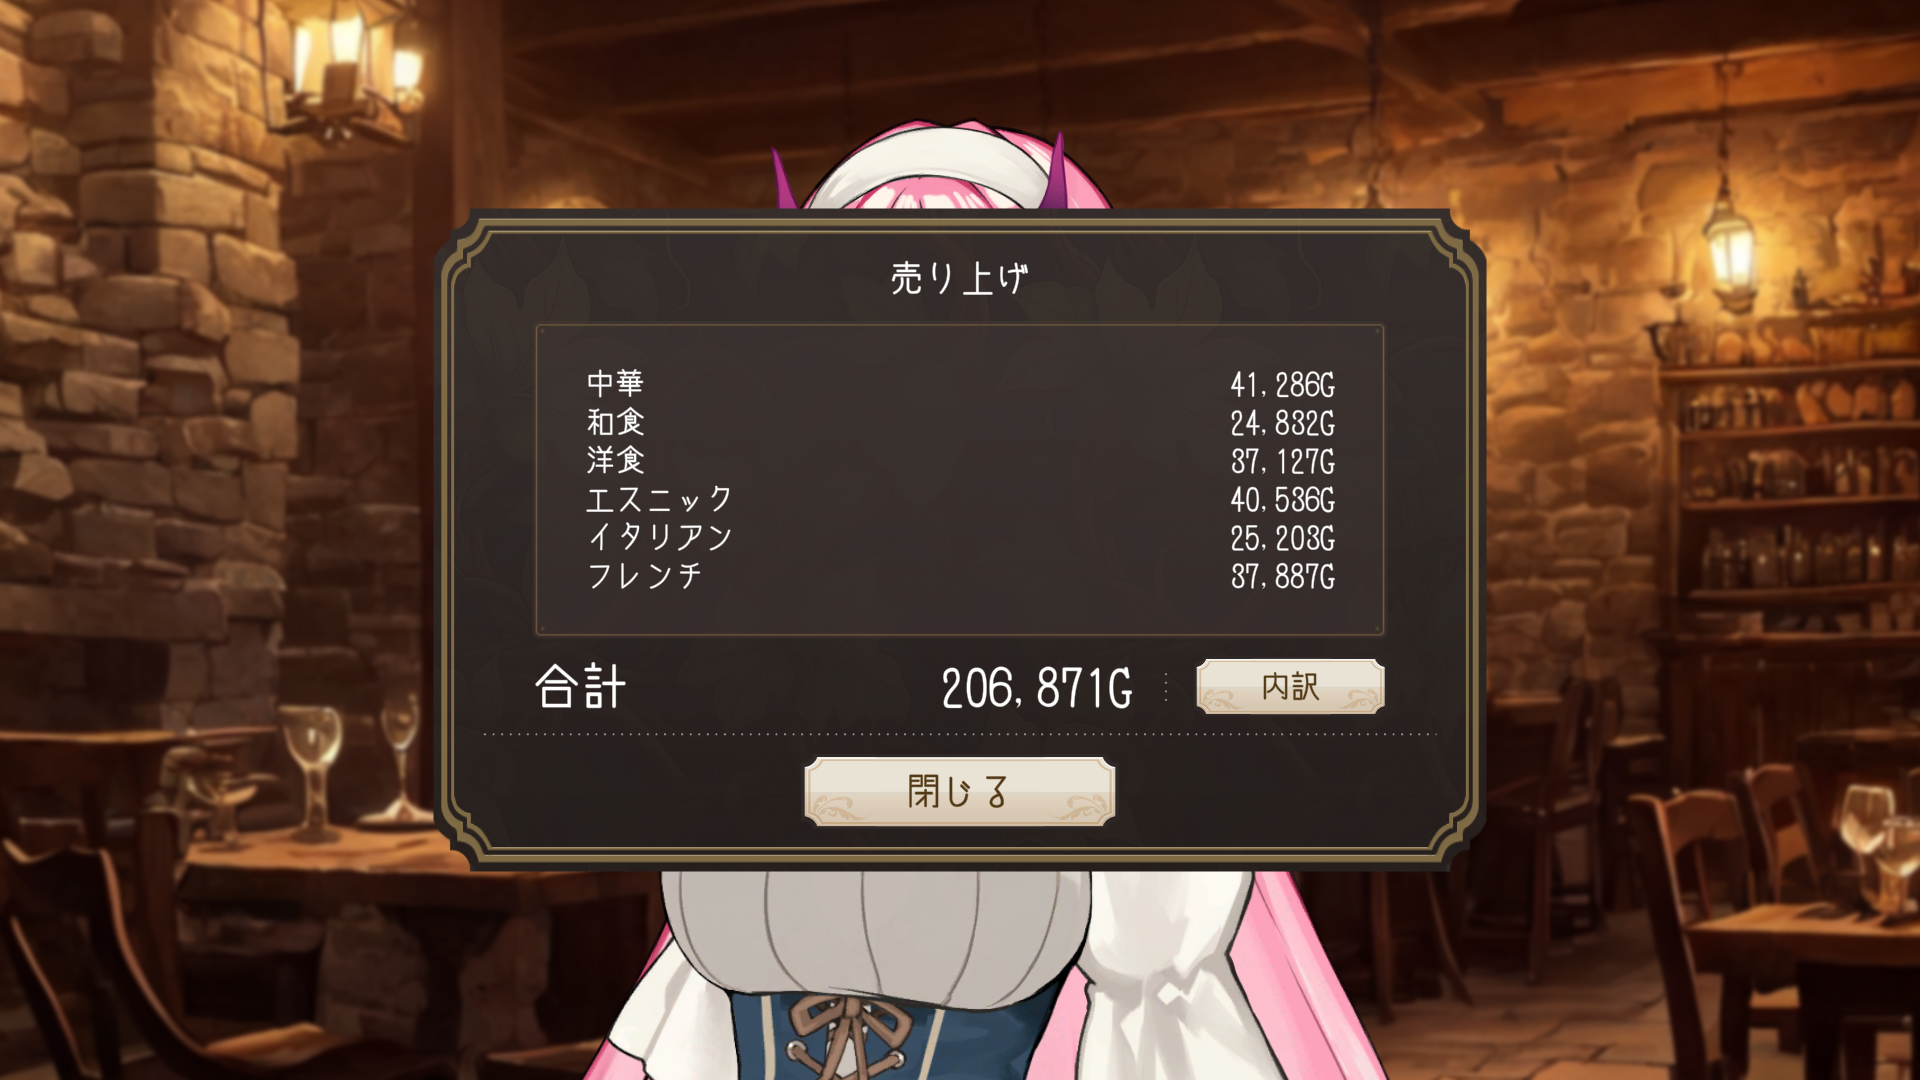Click the 売り上げ dialog title
1920x1080 pixels.
coord(959,278)
